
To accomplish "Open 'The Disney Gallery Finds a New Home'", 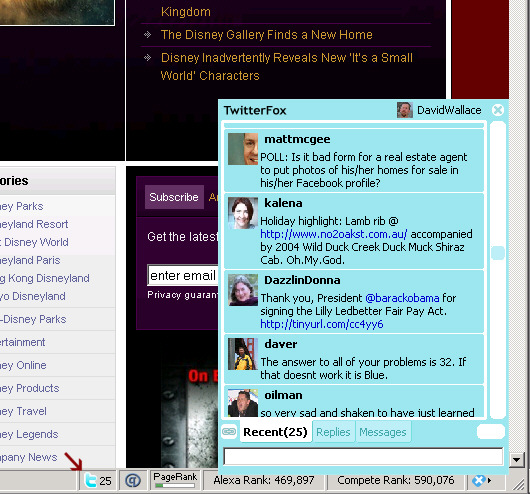I will (266, 34).
